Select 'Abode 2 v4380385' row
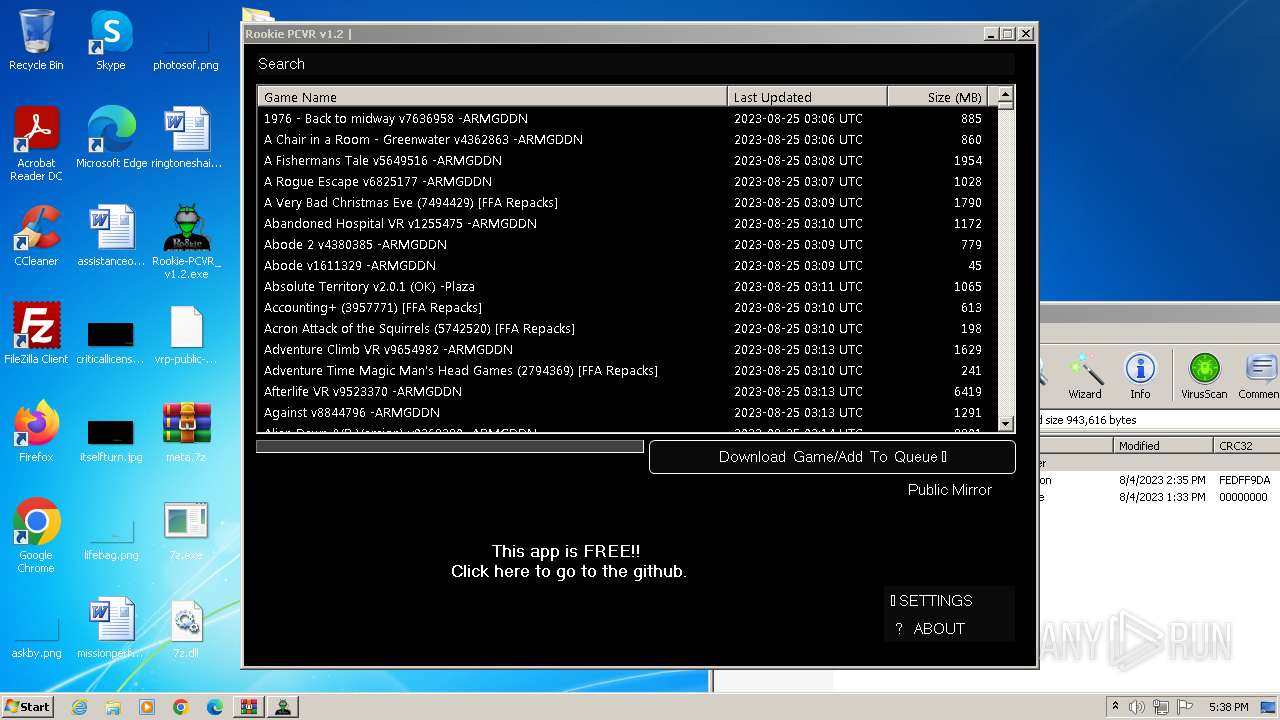 (627, 244)
